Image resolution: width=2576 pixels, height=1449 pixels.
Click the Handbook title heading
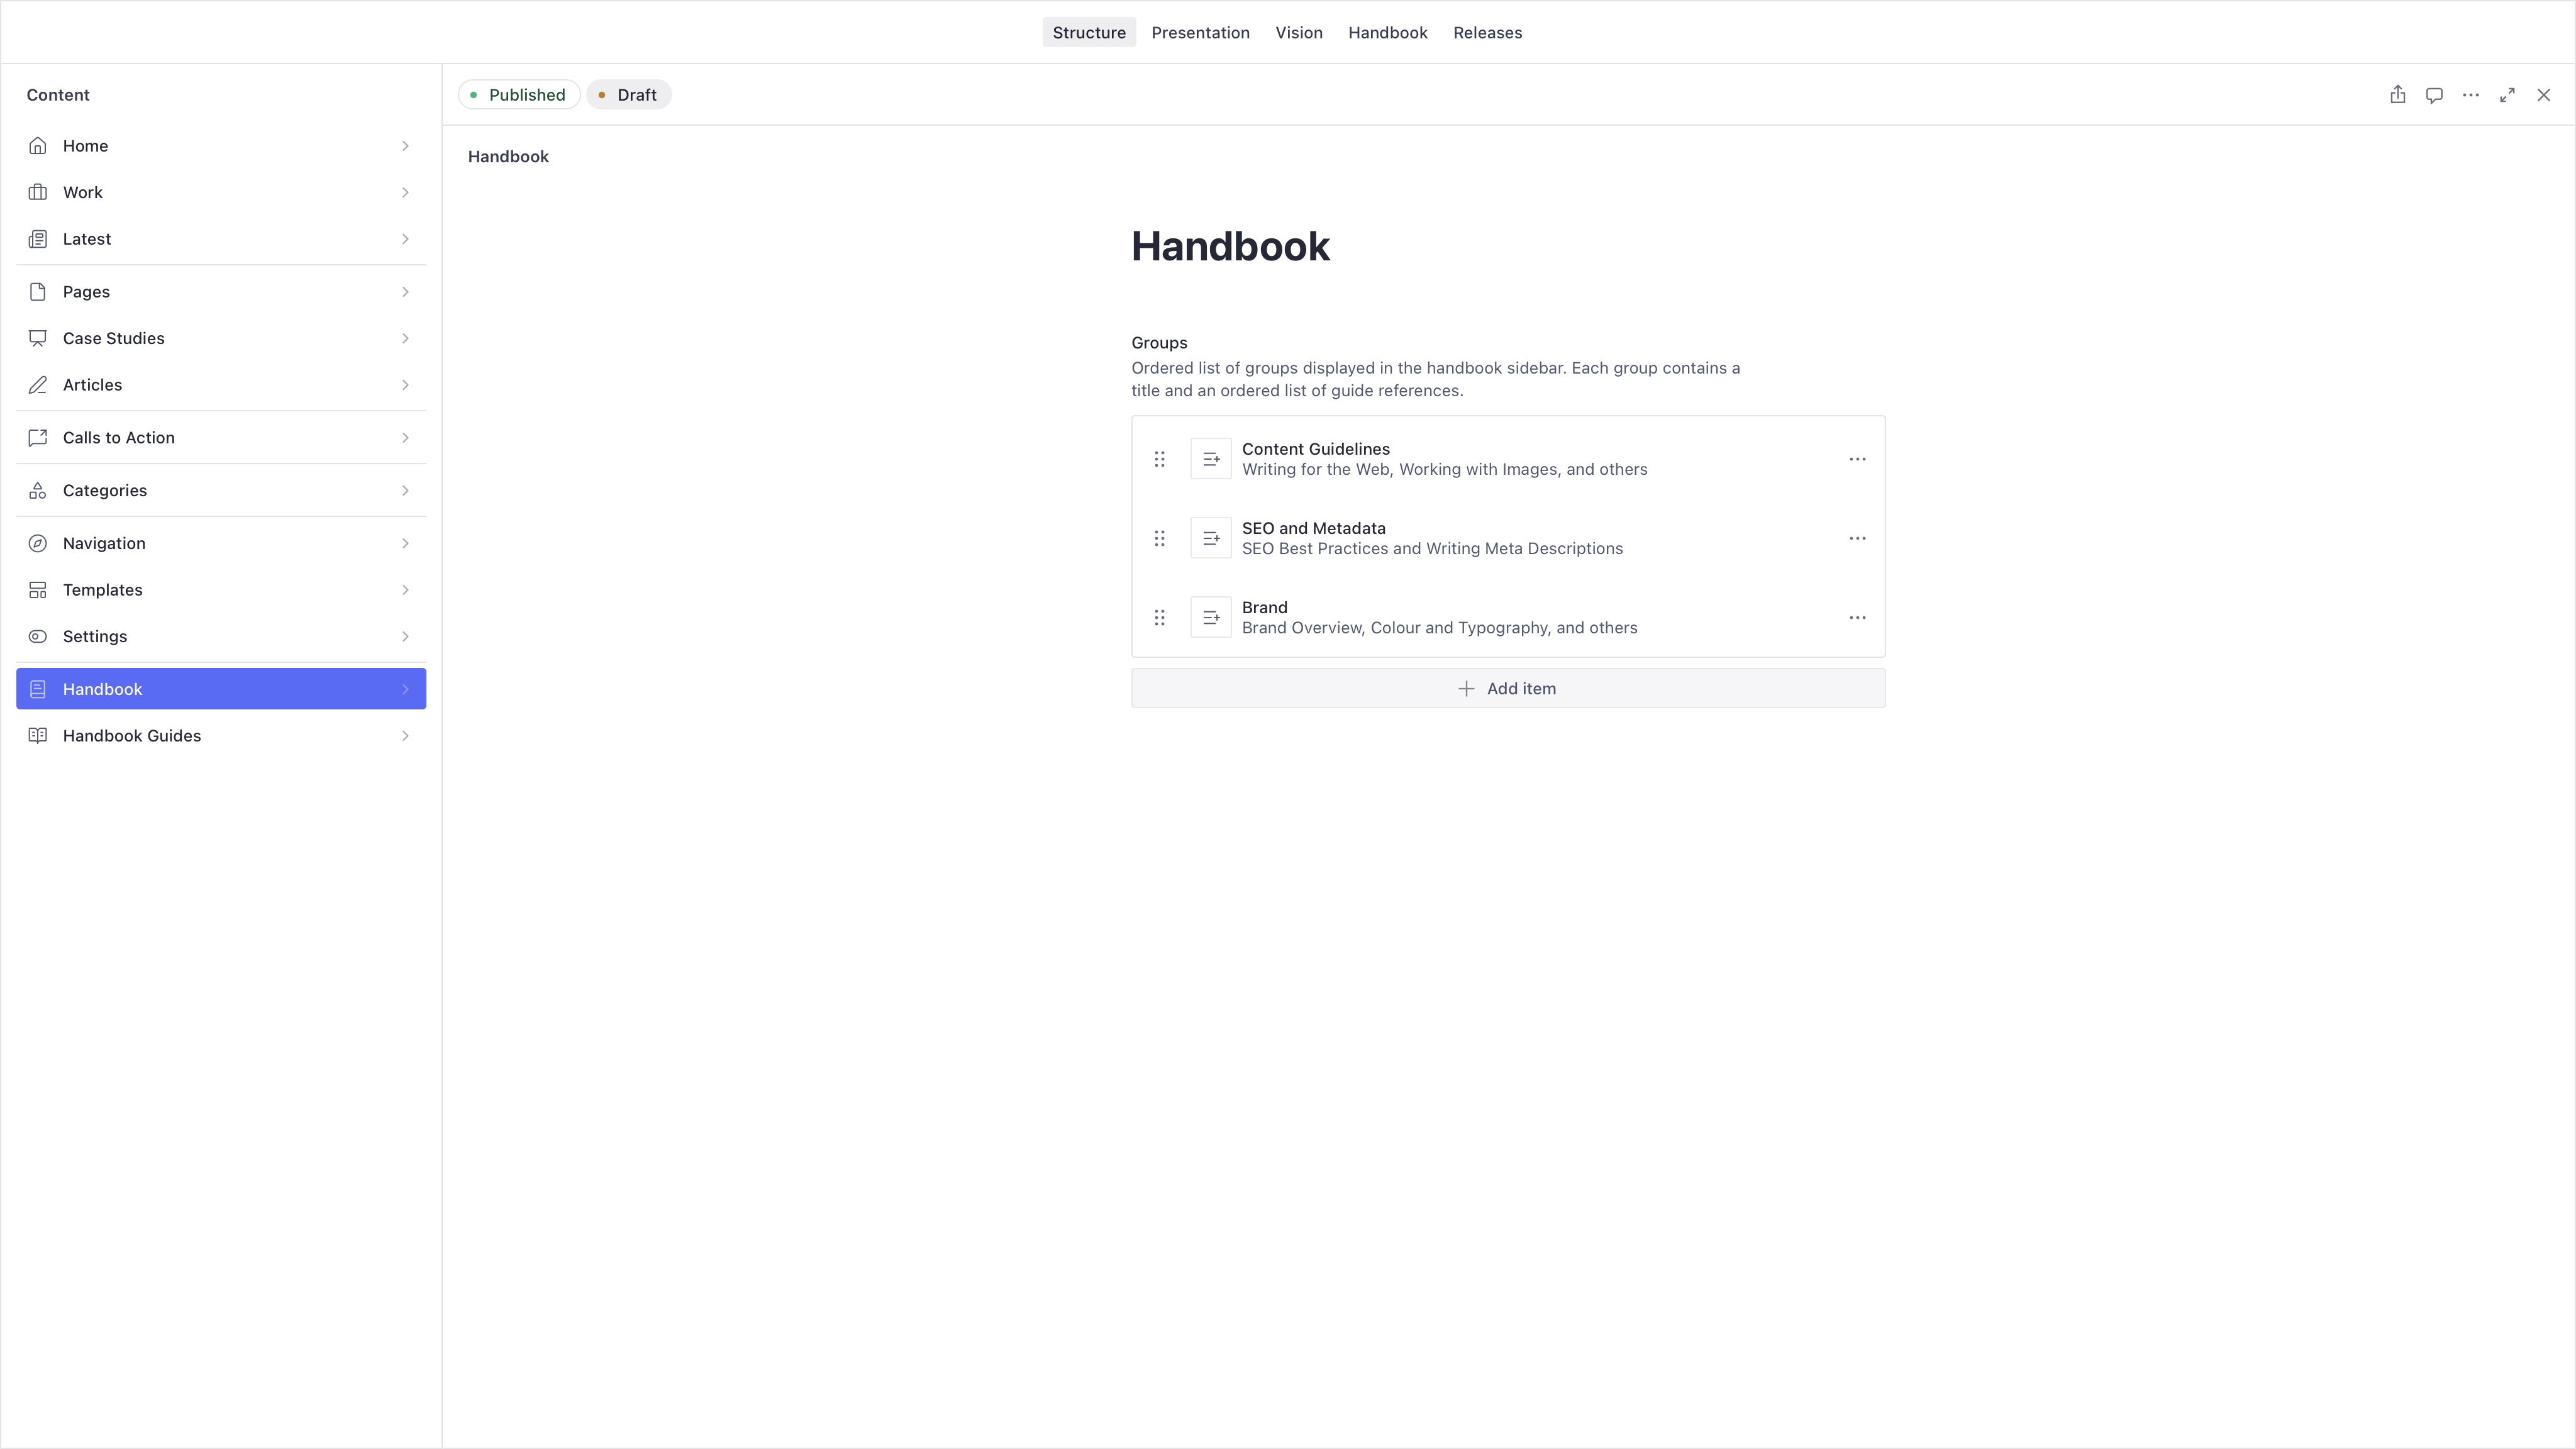(1230, 247)
